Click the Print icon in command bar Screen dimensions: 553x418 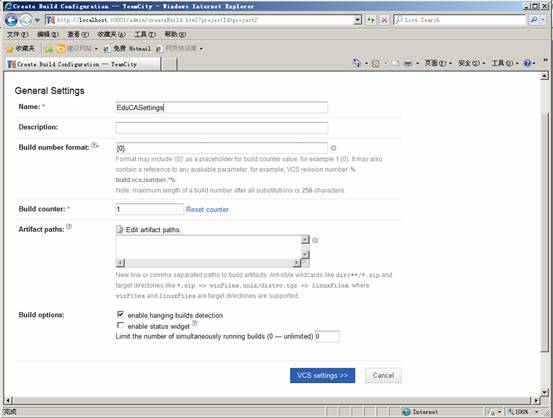408,63
